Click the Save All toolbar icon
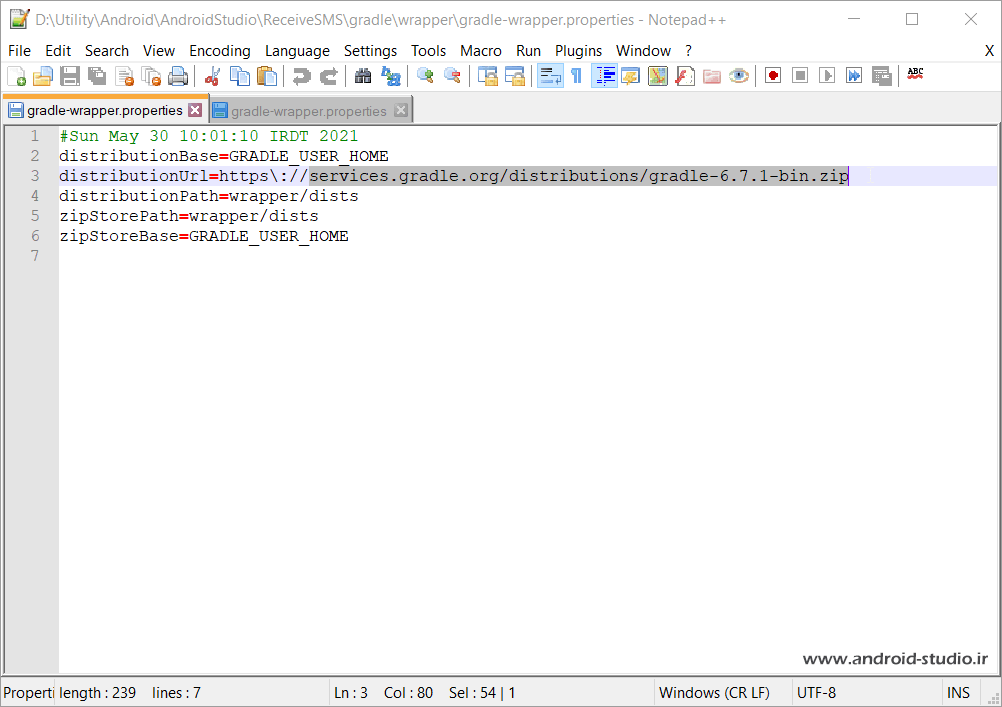This screenshot has height=707, width=1002. [x=96, y=75]
